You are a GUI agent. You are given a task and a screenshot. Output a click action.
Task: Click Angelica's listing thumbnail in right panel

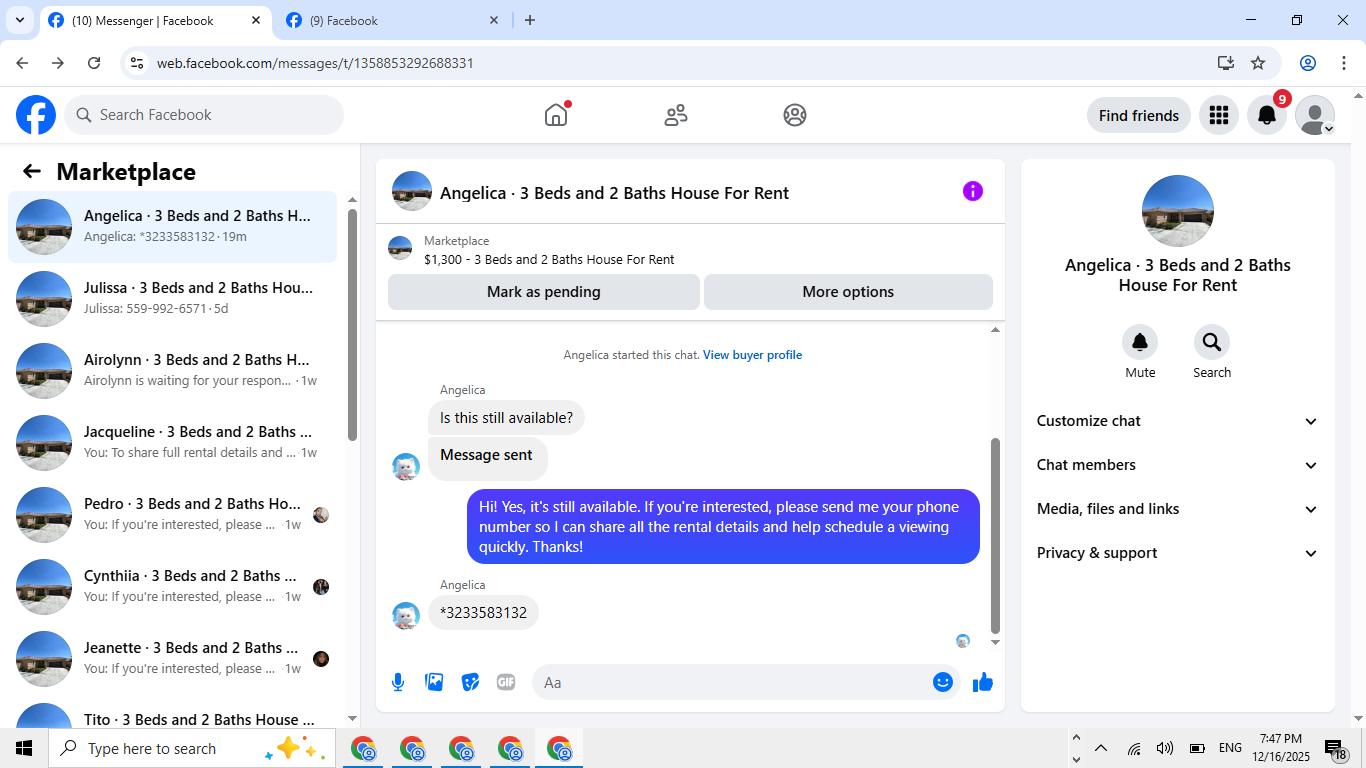[x=1178, y=211]
